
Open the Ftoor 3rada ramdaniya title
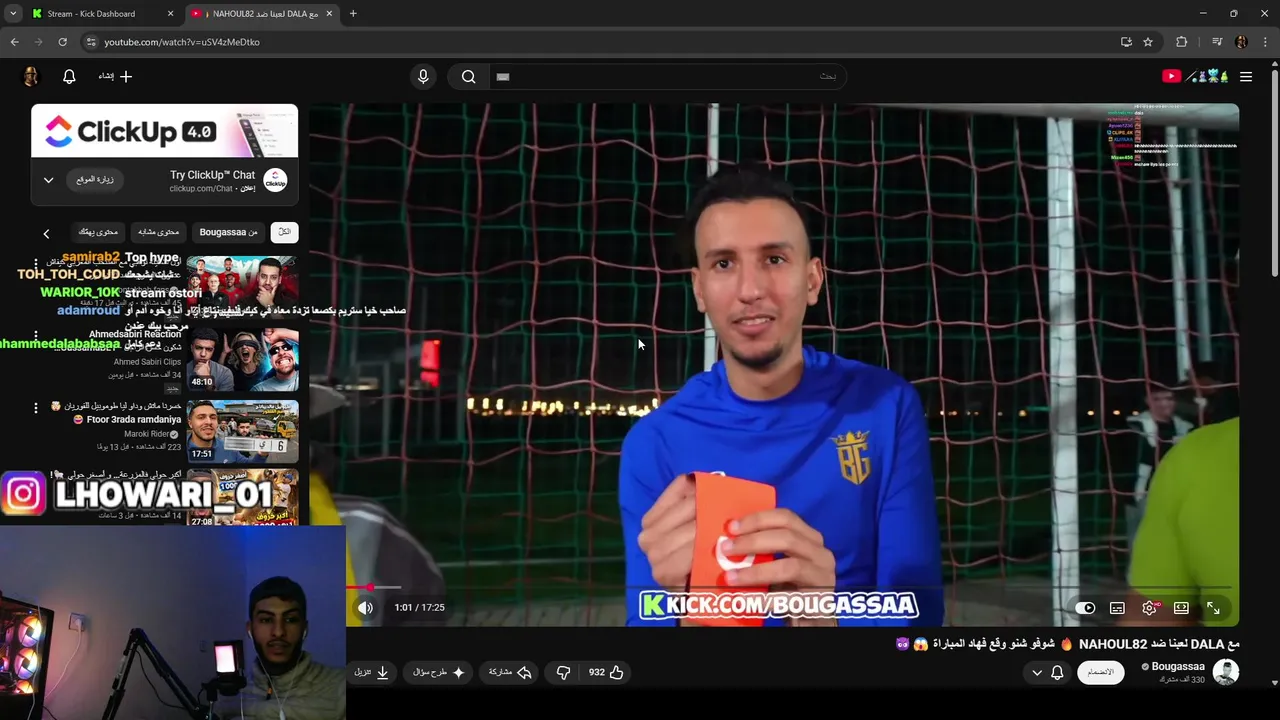point(116,413)
